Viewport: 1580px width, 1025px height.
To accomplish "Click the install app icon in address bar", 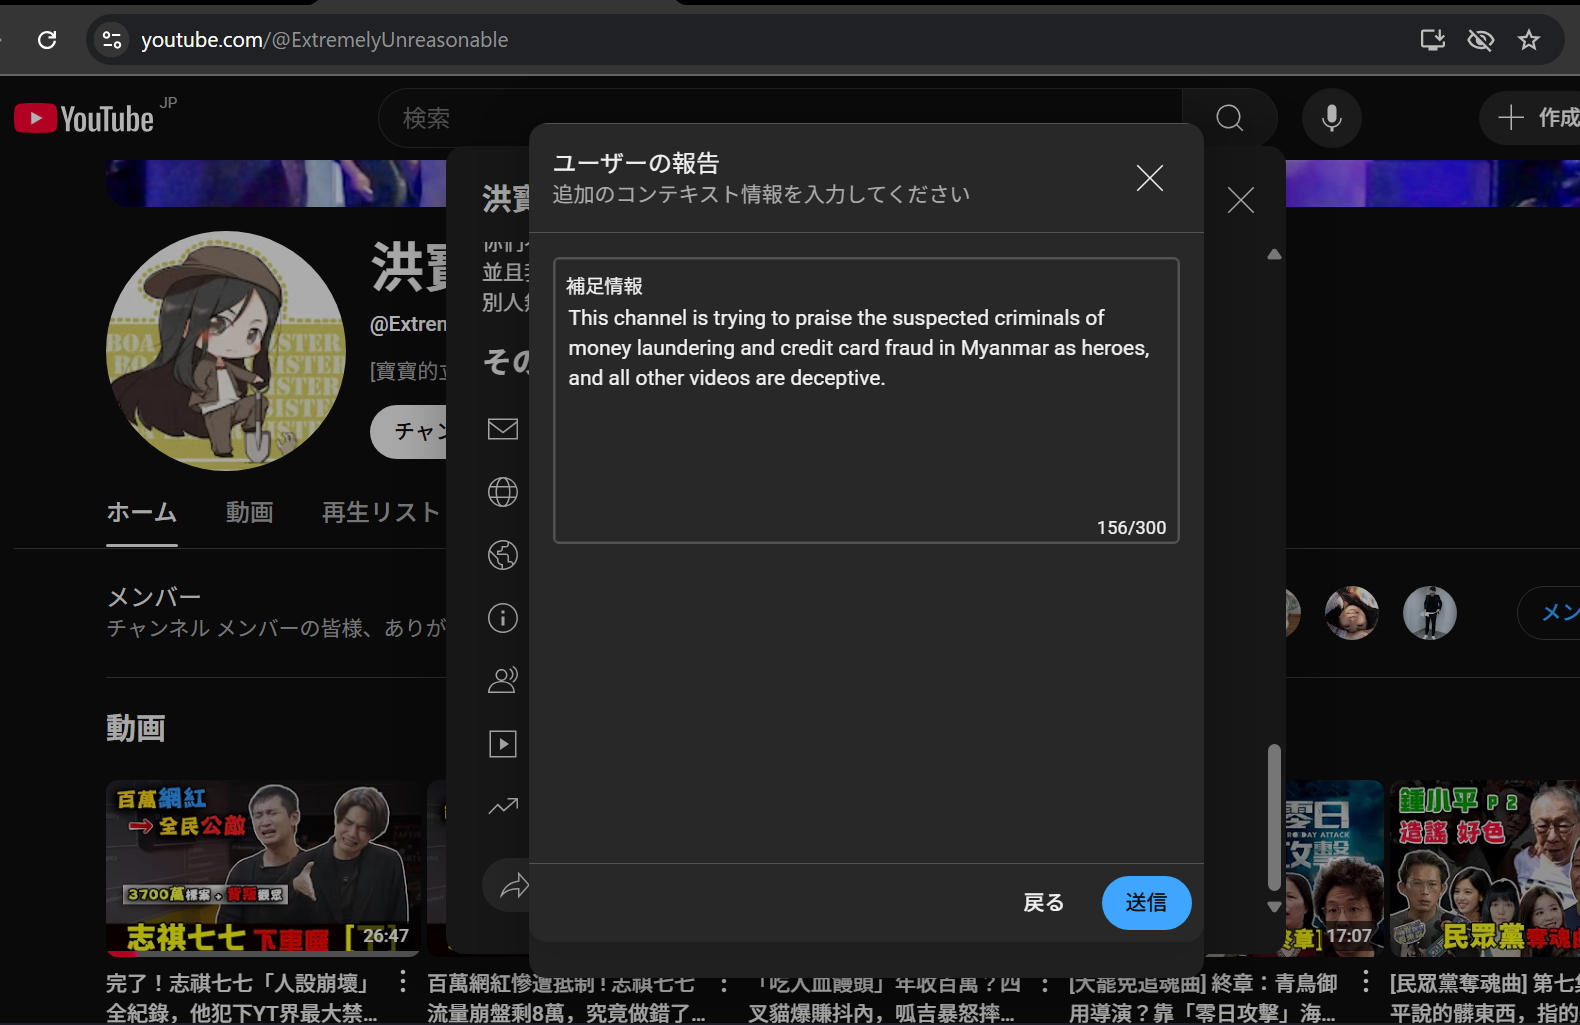I will point(1432,40).
